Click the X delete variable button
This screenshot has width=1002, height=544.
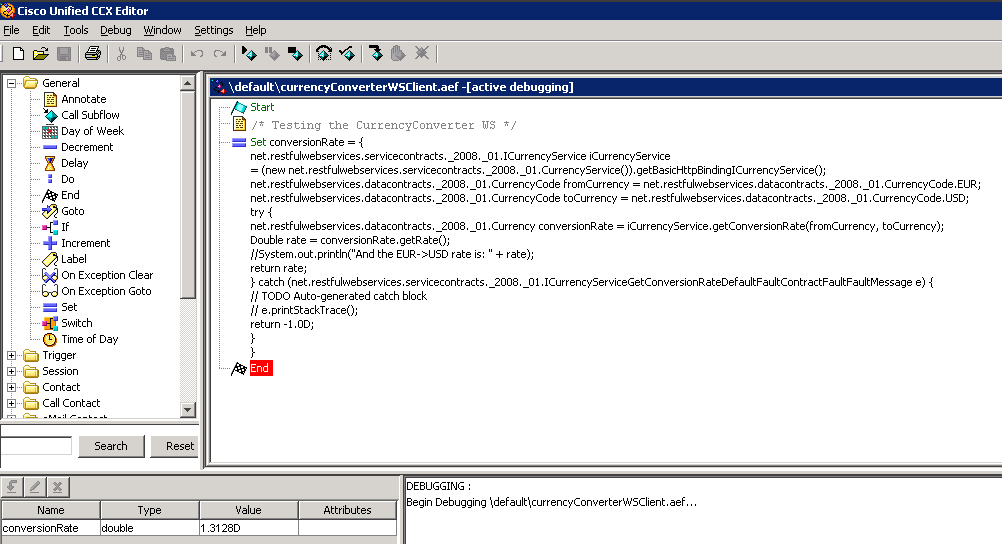(58, 487)
